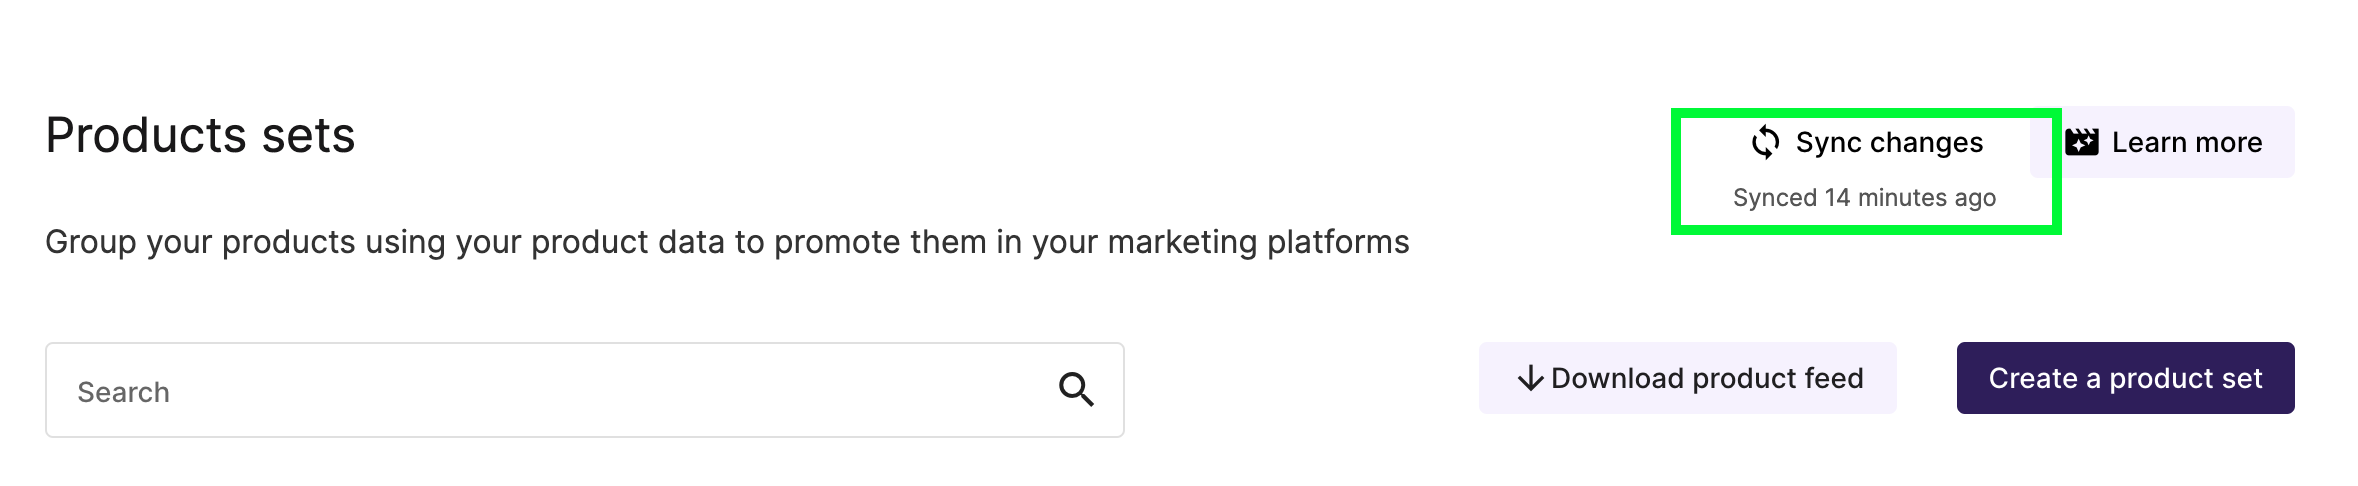Click the 'Synced 14 minutes ago' status text
The width and height of the screenshot is (2358, 486).
click(1864, 198)
